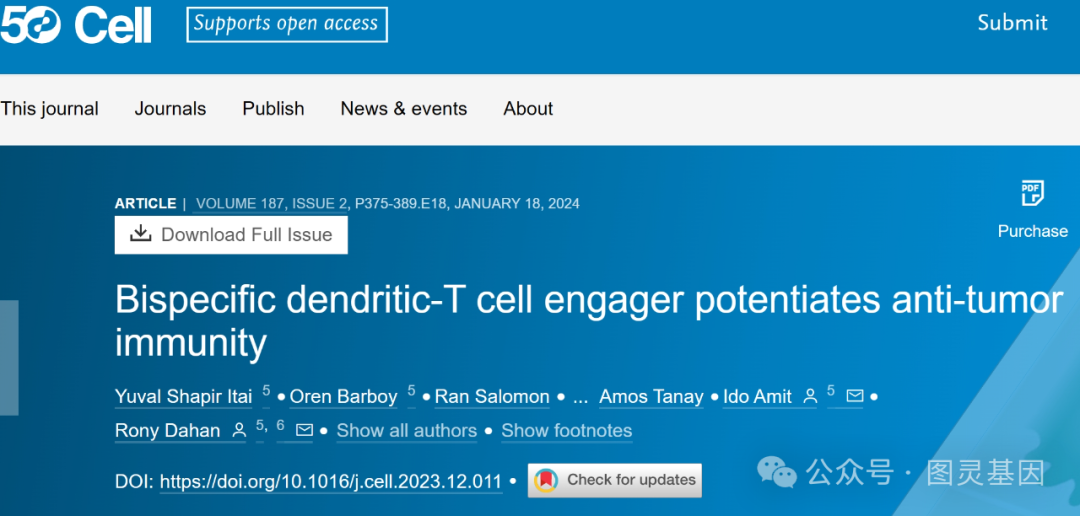Screen dimensions: 1080x516
Task: Click the download icon in Download Full Issue
Action: coord(141,234)
